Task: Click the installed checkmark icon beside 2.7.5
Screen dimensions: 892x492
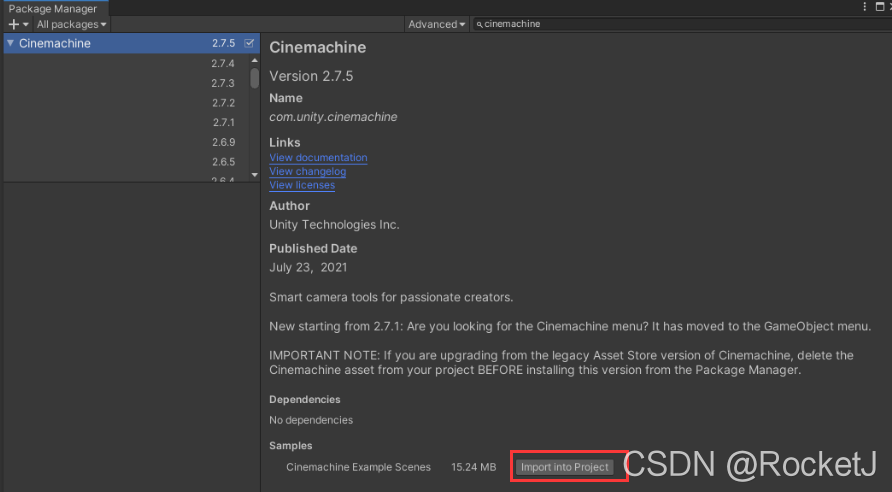Action: pyautogui.click(x=249, y=43)
